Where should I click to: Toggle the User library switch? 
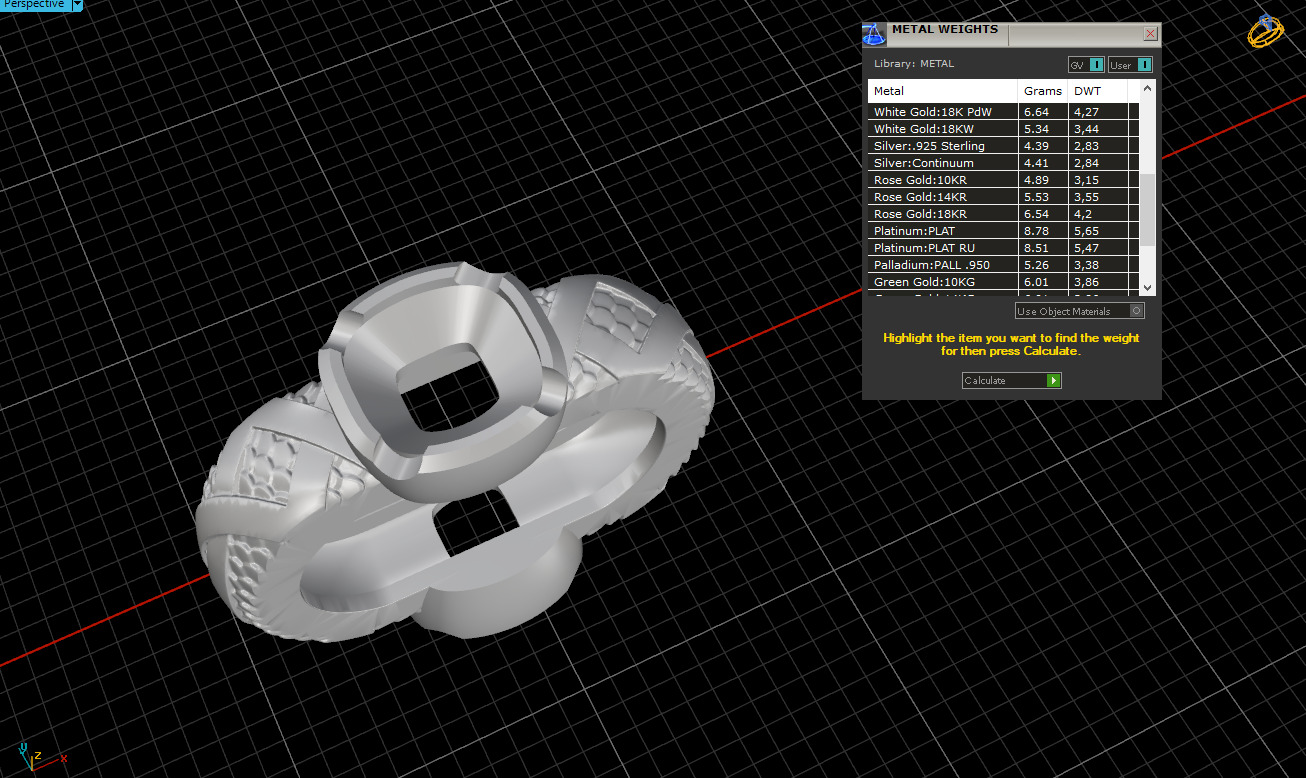pos(1130,65)
